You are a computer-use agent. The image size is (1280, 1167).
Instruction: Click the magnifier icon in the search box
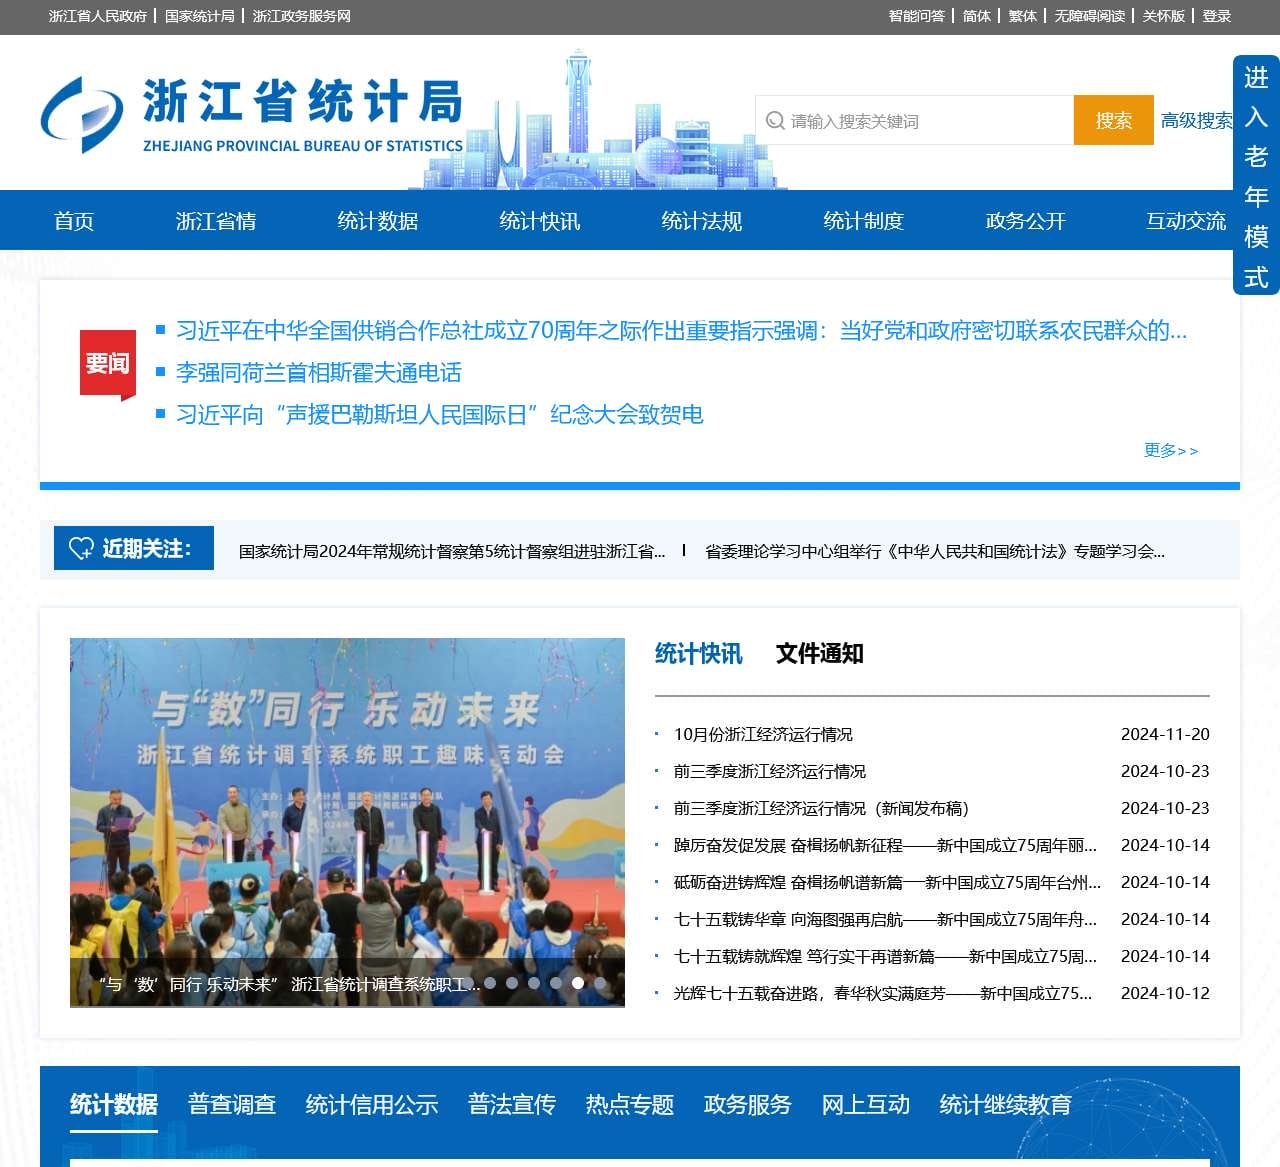[x=774, y=120]
